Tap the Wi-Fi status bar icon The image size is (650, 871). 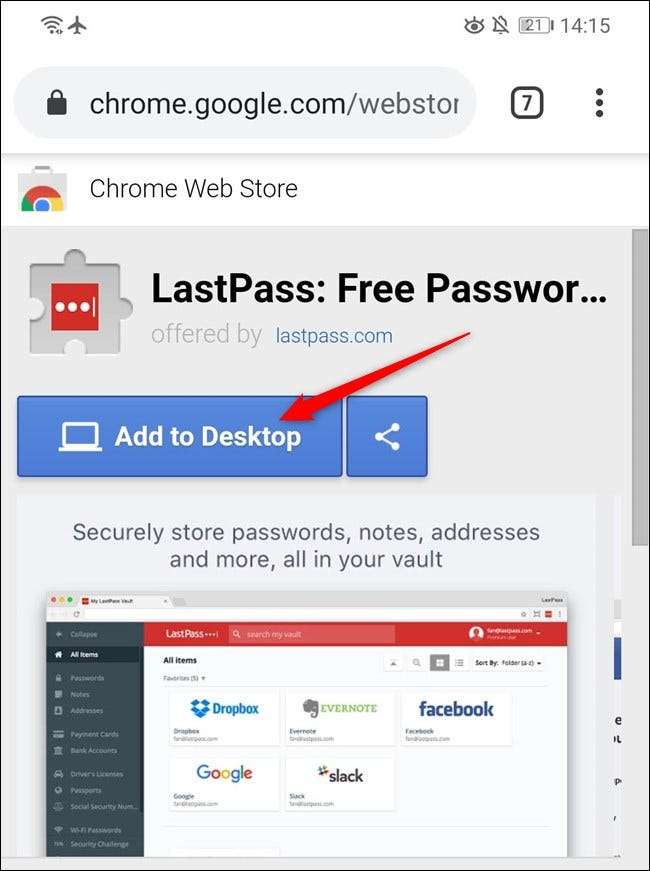pos(52,25)
